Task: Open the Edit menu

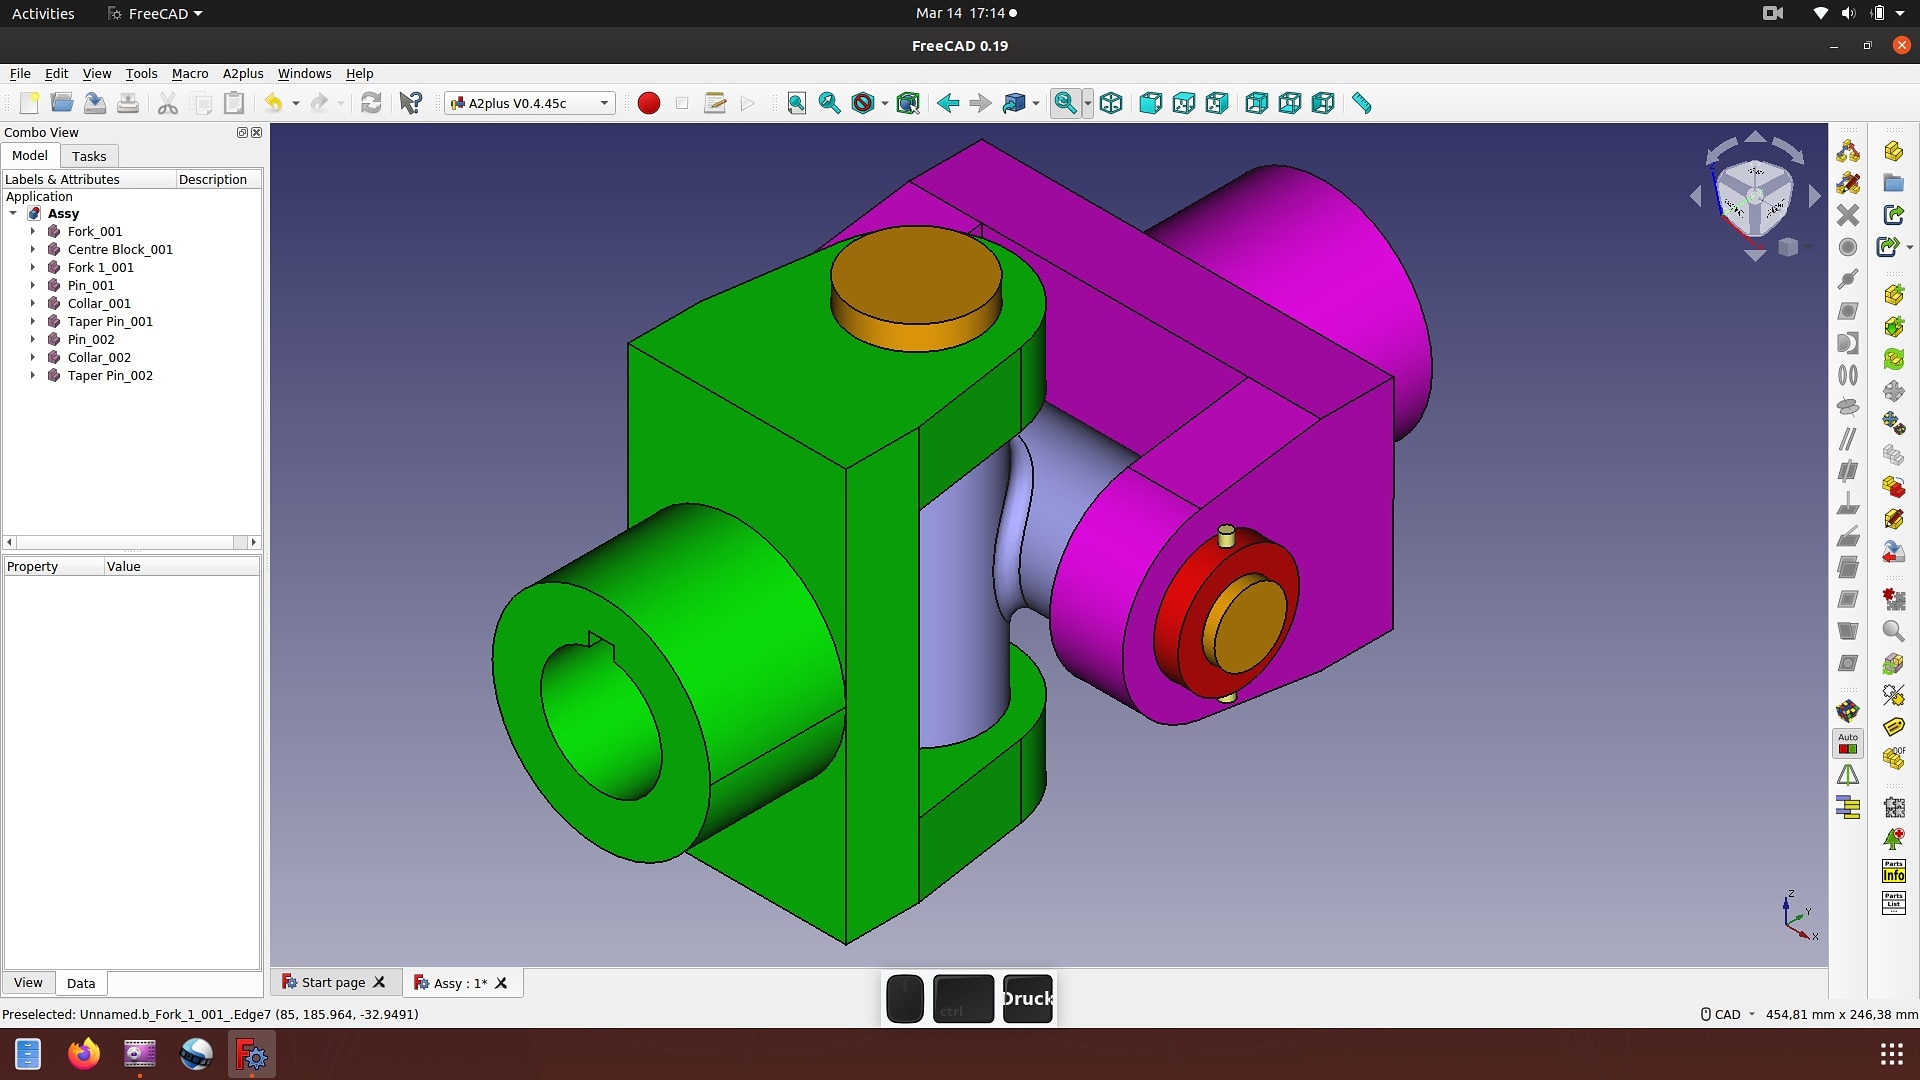Action: 56,73
